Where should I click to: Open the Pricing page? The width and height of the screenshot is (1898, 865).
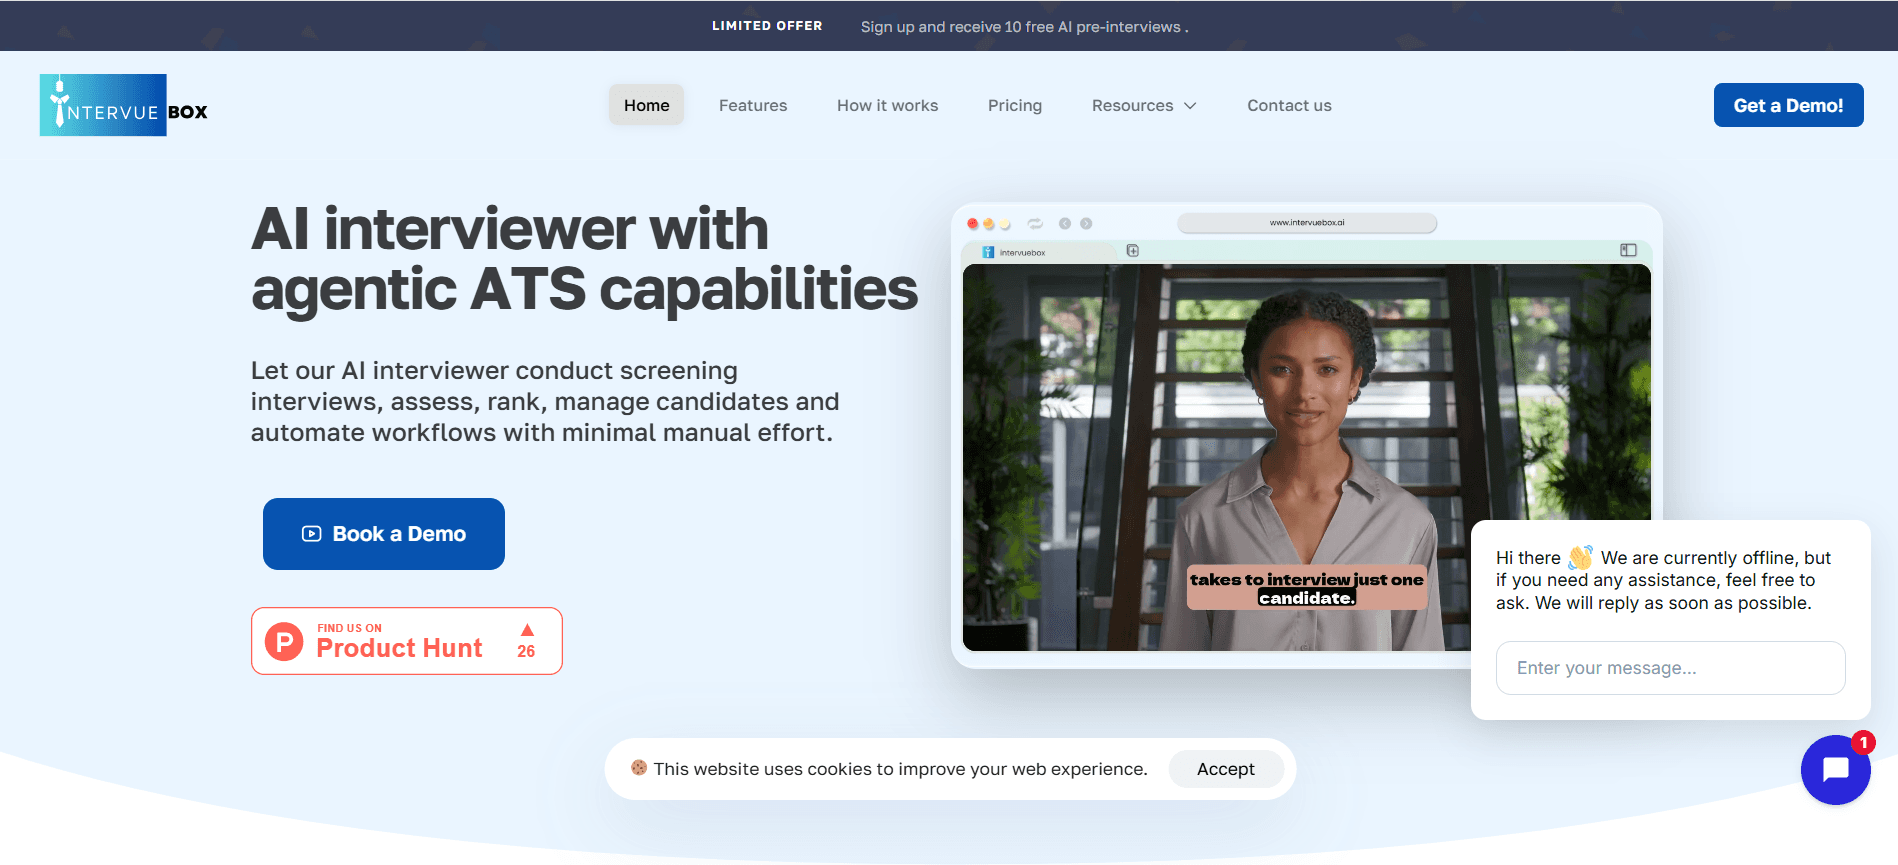coord(1014,106)
